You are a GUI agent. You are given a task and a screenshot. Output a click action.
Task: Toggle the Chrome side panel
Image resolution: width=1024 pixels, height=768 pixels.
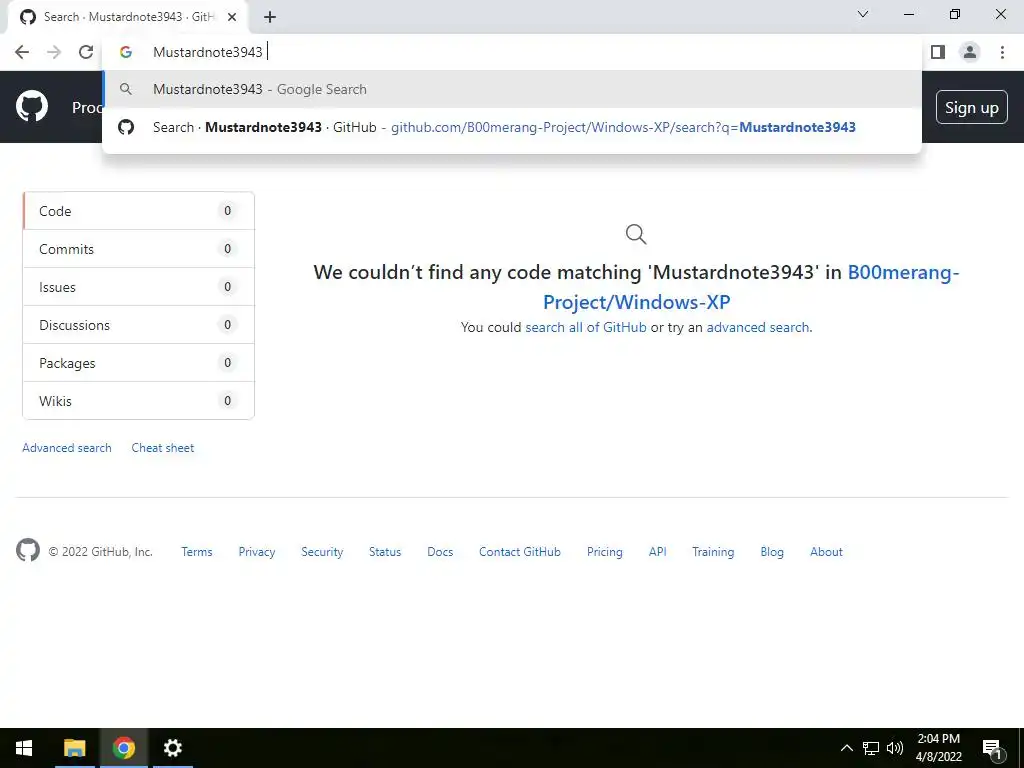click(x=938, y=52)
